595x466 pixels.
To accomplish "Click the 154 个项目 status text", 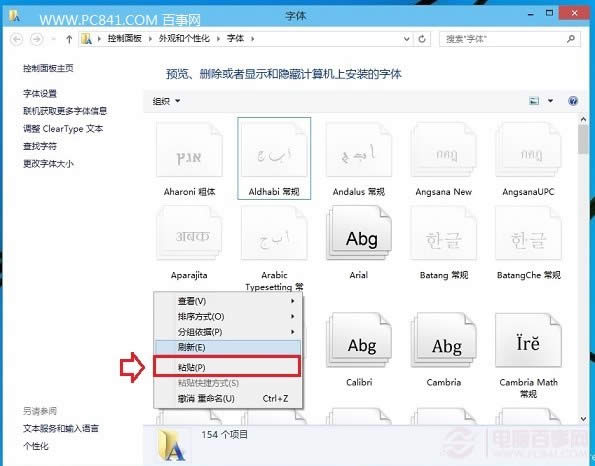I will tap(225, 435).
